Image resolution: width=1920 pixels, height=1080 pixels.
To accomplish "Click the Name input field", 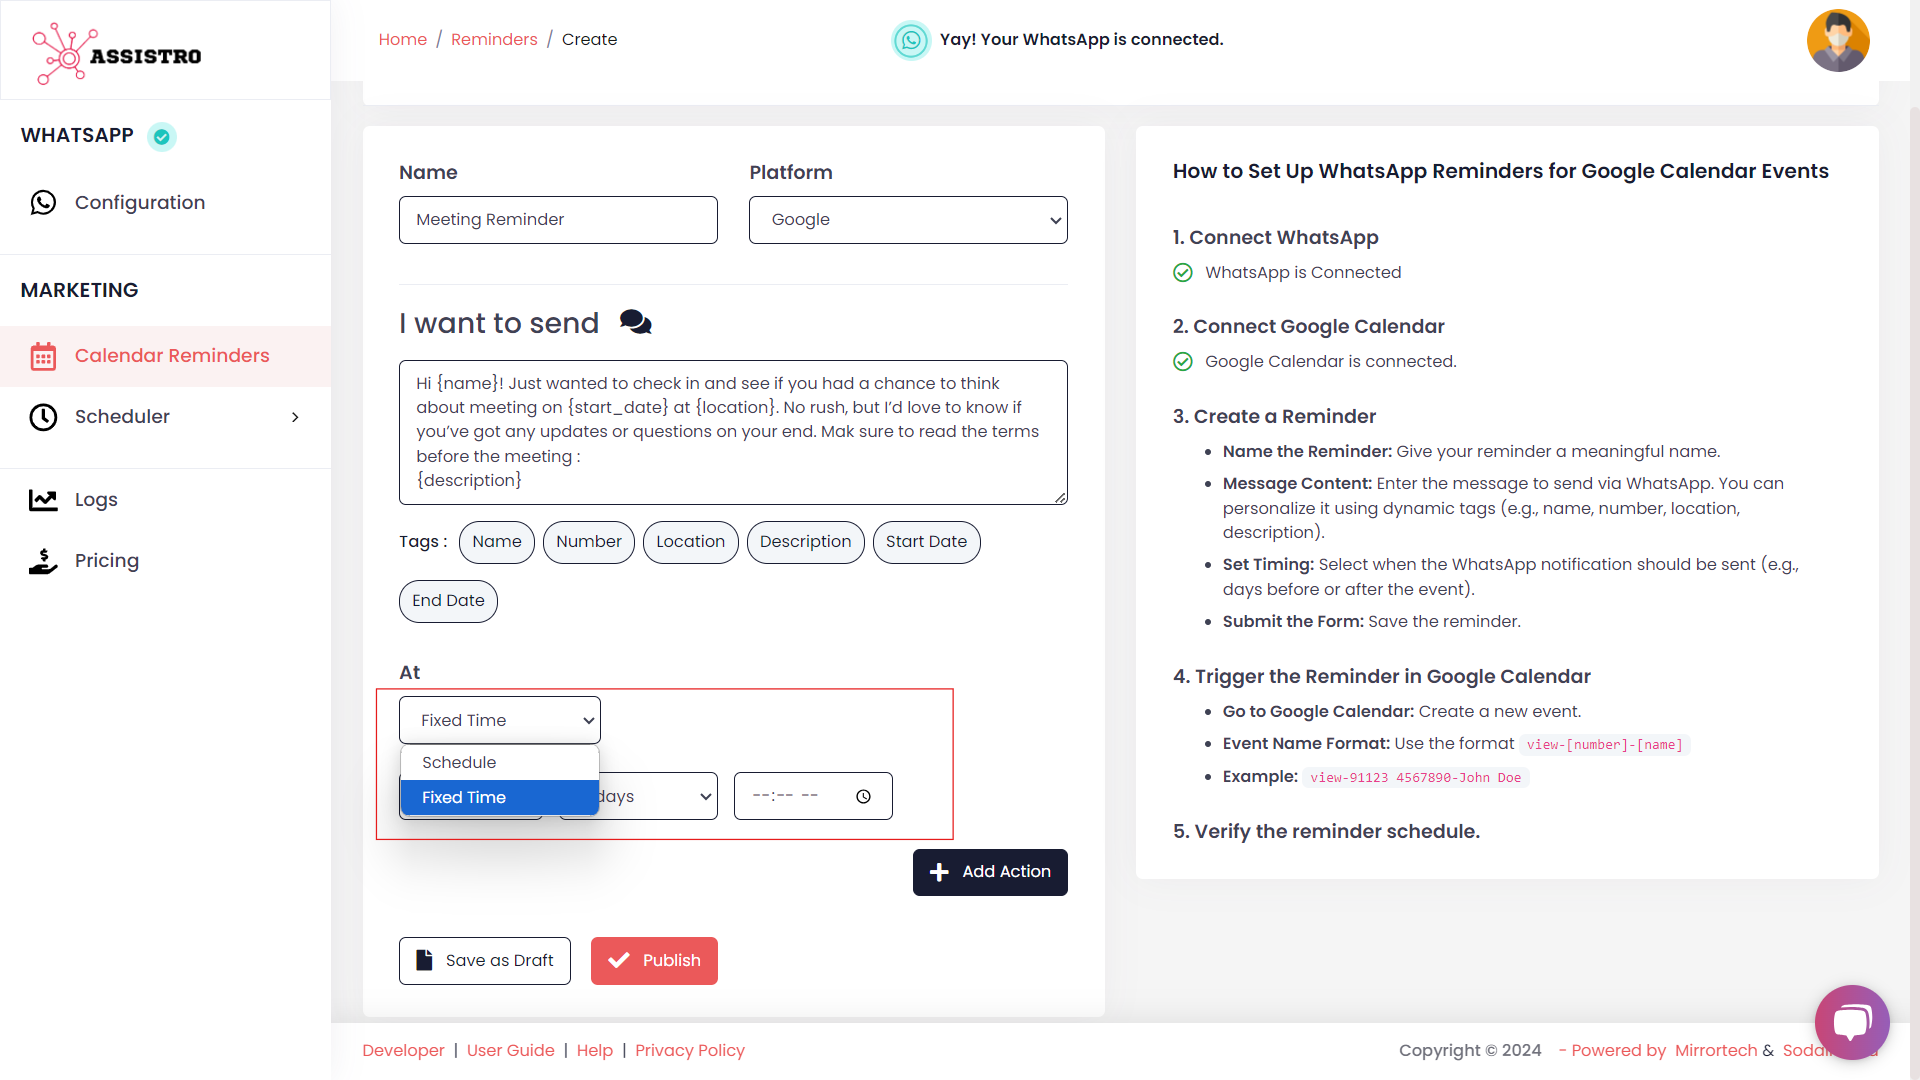I will coord(558,220).
